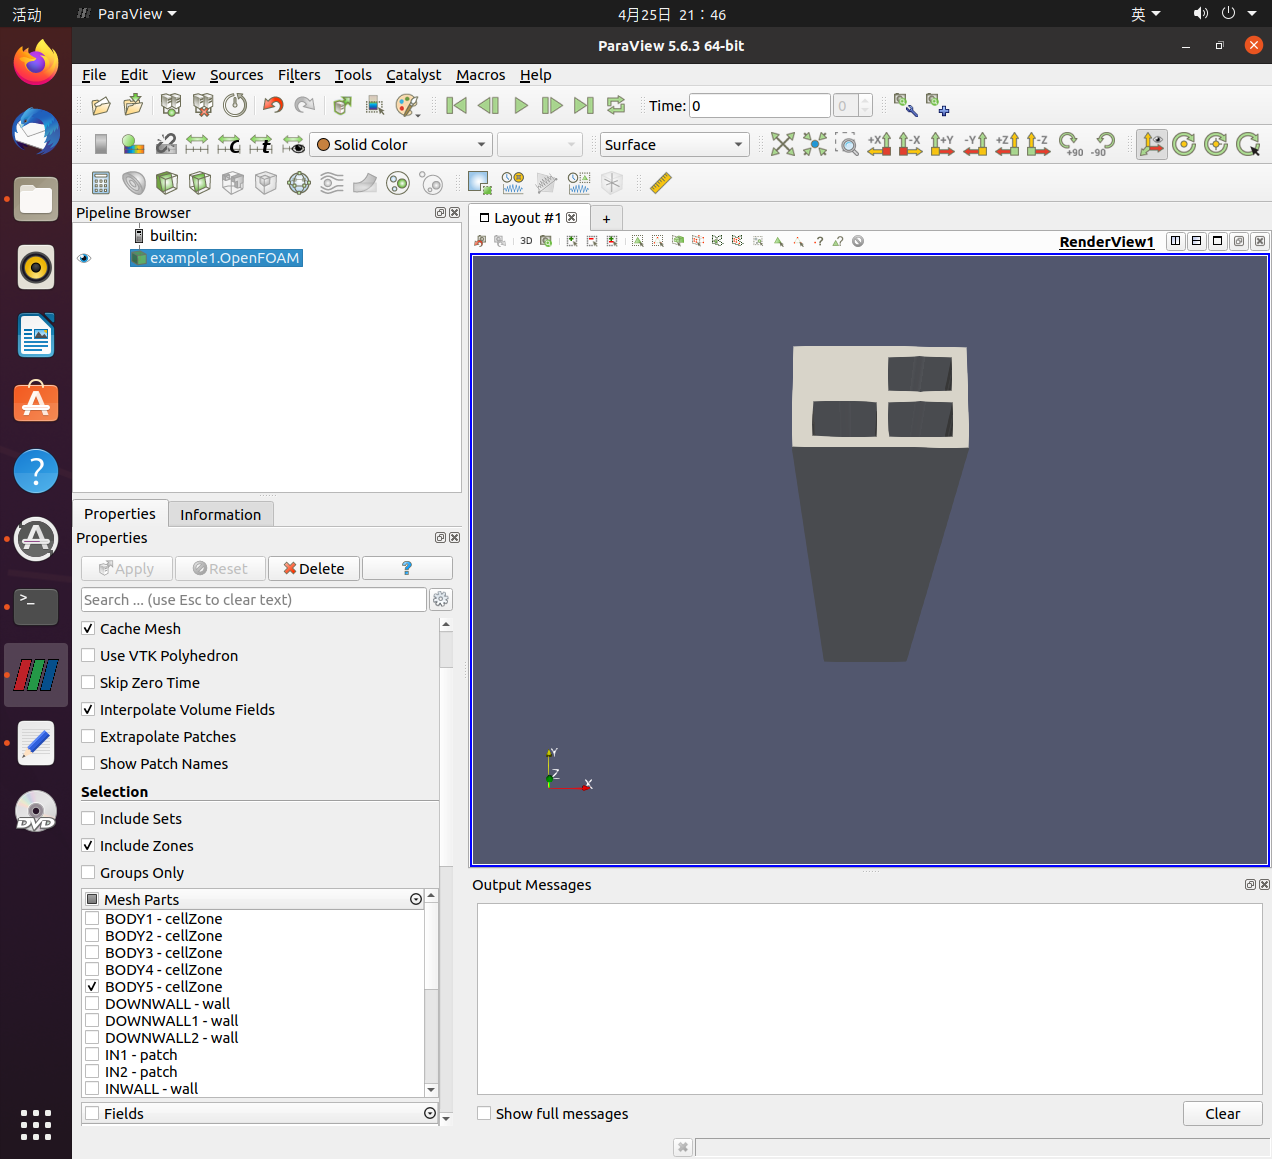Click the Zoom to Box icon

pos(846,145)
